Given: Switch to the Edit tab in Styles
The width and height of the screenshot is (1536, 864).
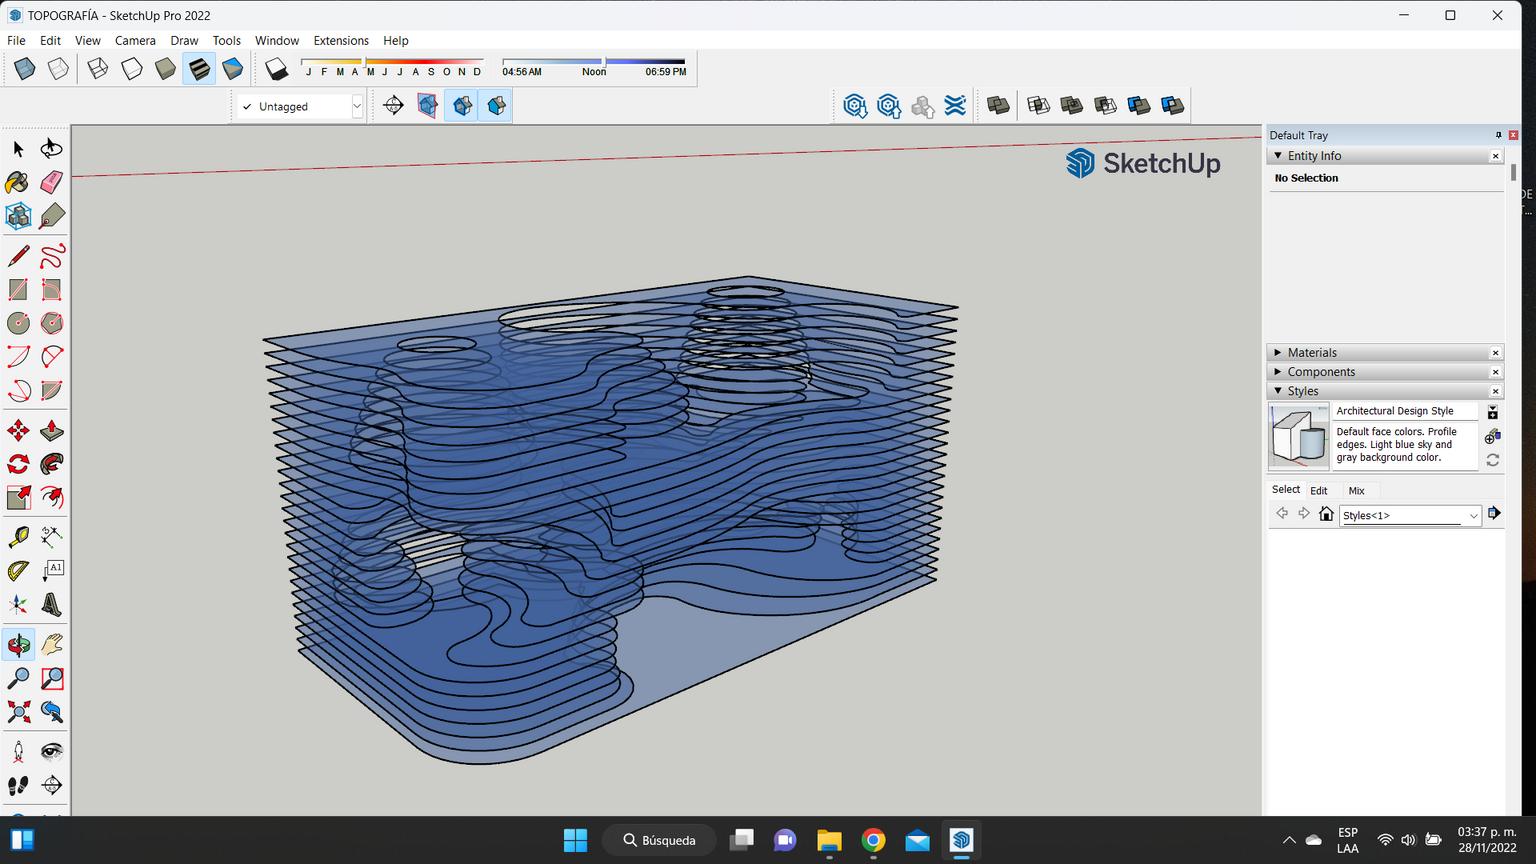Looking at the screenshot, I should pos(1319,491).
